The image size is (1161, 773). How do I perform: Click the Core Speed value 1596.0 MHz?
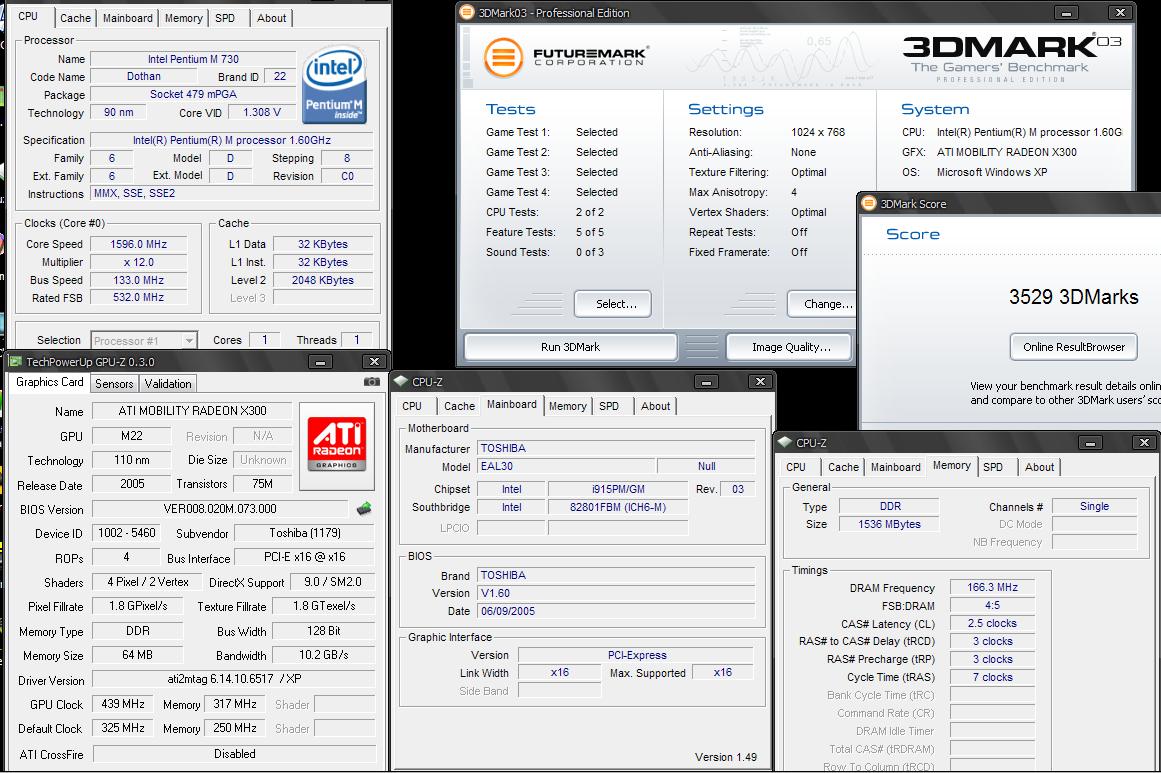pos(138,244)
